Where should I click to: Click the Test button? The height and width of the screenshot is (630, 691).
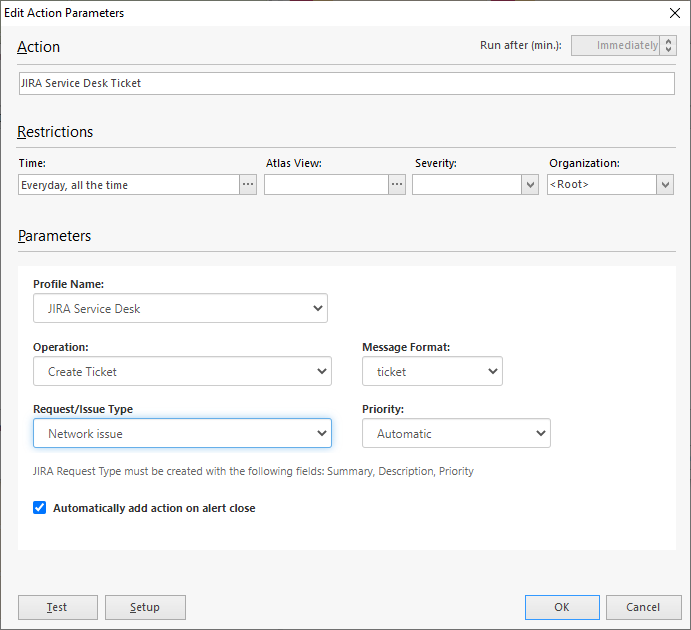(x=58, y=607)
